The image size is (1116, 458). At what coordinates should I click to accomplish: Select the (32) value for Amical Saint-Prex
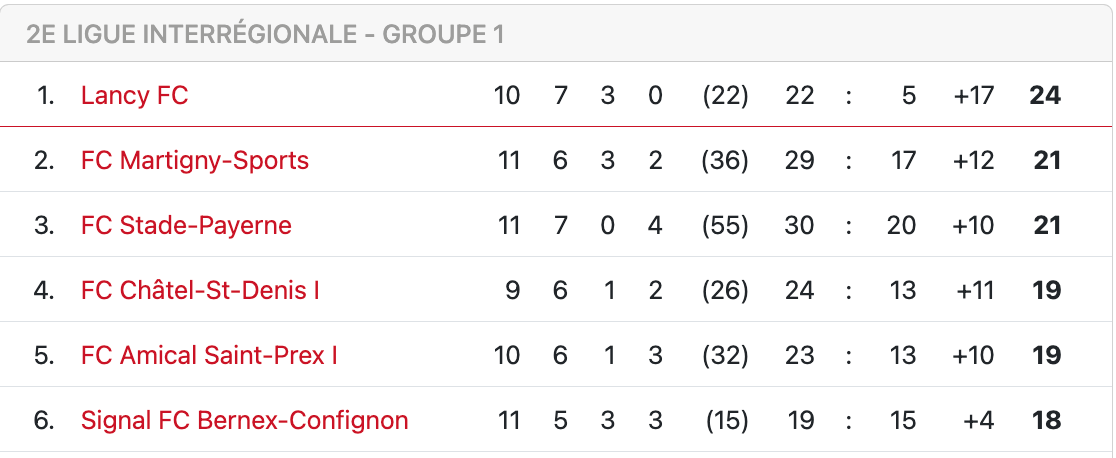[x=725, y=356]
